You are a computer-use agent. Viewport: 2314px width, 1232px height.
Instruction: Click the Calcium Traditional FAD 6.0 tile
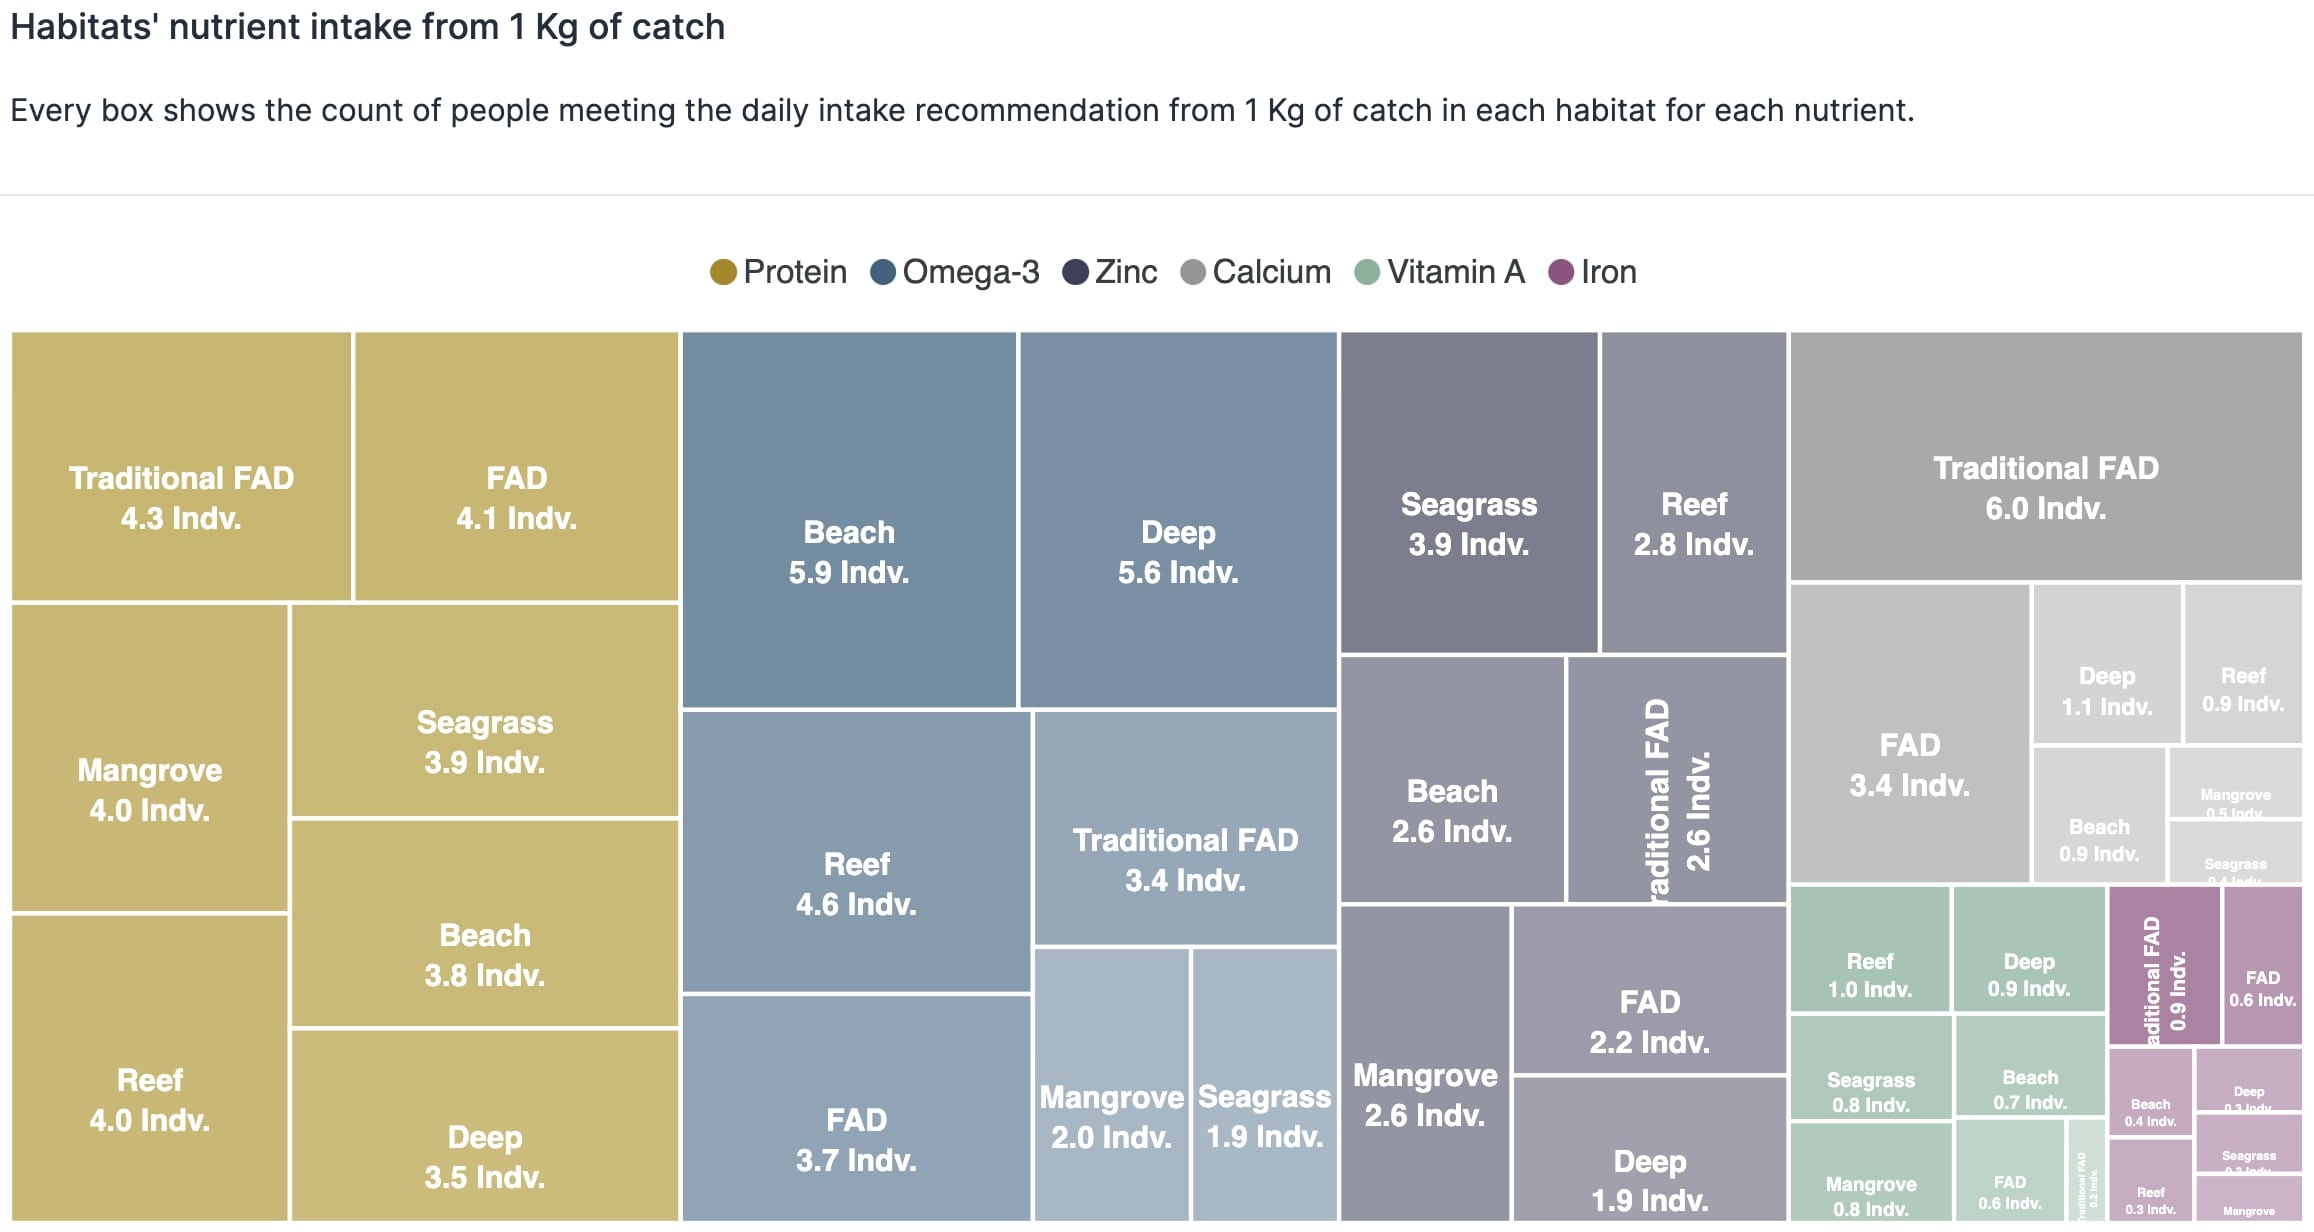(2045, 456)
